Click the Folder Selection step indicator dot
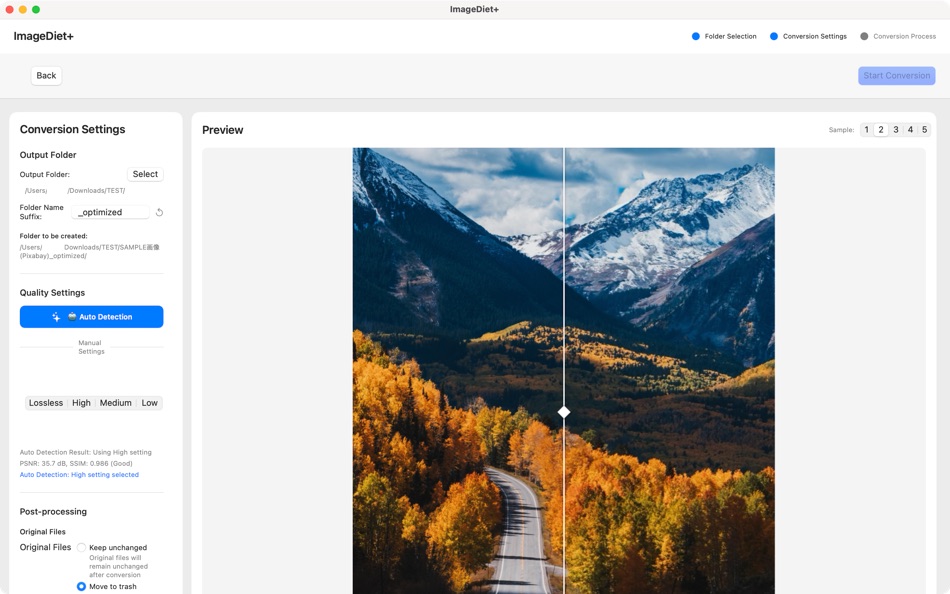950x594 pixels. tap(696, 35)
